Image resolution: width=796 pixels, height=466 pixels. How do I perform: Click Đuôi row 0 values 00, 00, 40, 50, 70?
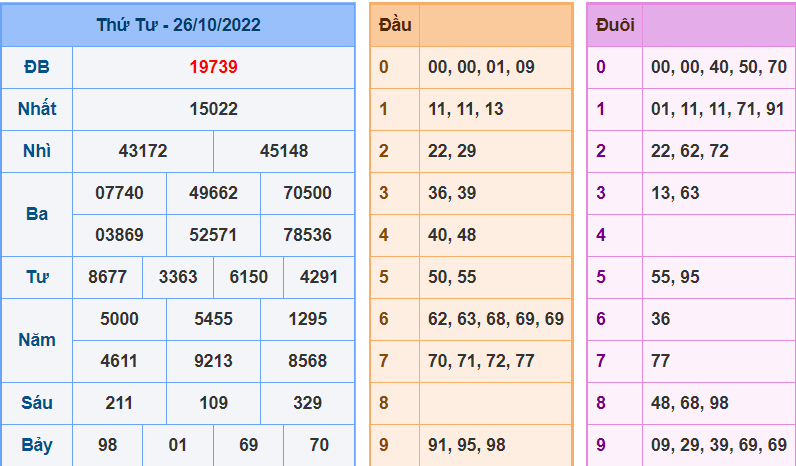click(719, 68)
